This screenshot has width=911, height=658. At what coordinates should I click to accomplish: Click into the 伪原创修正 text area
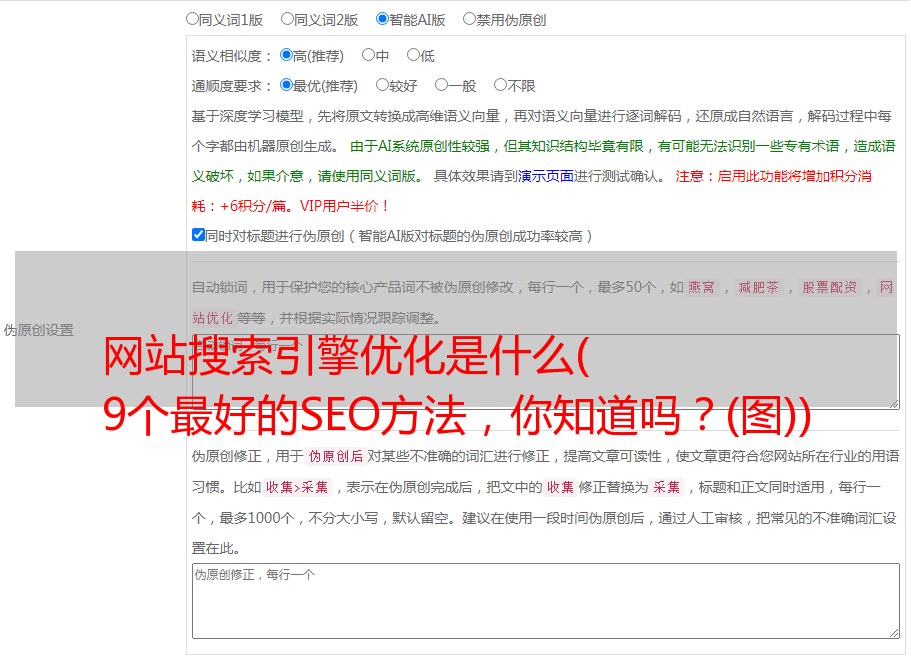point(545,600)
